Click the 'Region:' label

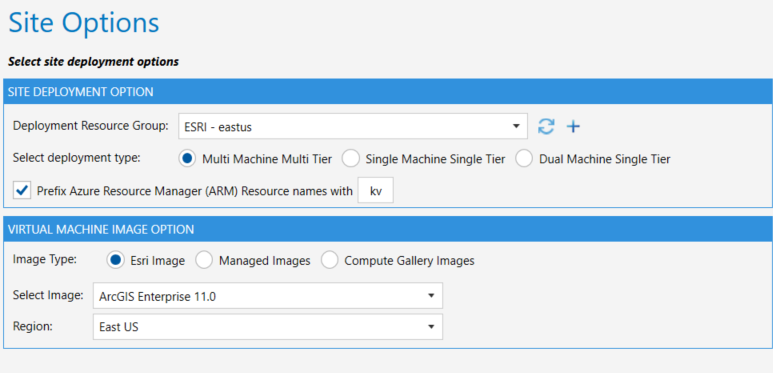point(32,326)
